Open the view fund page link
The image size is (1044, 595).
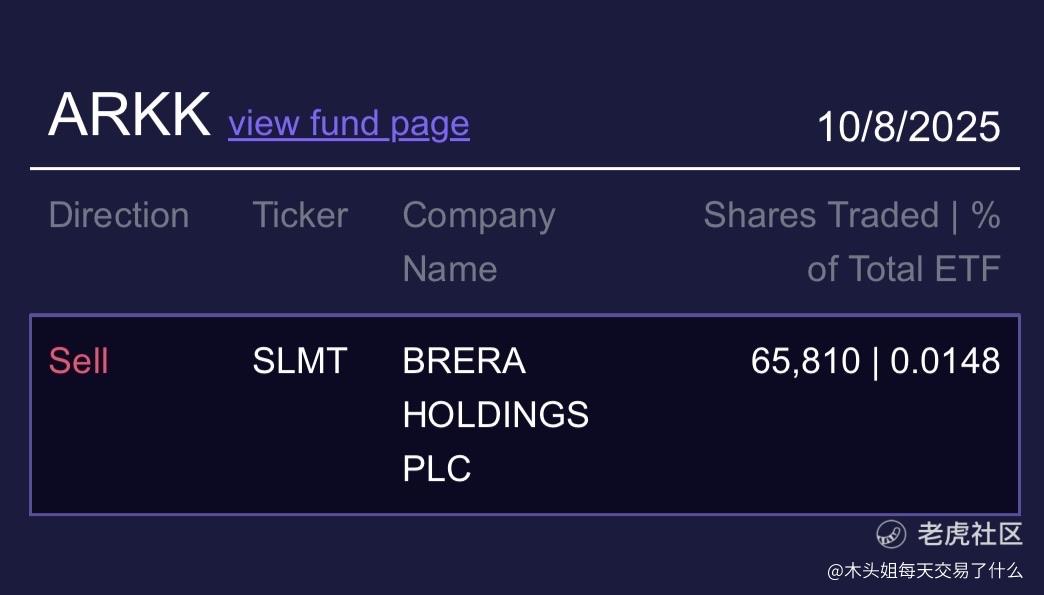click(348, 124)
